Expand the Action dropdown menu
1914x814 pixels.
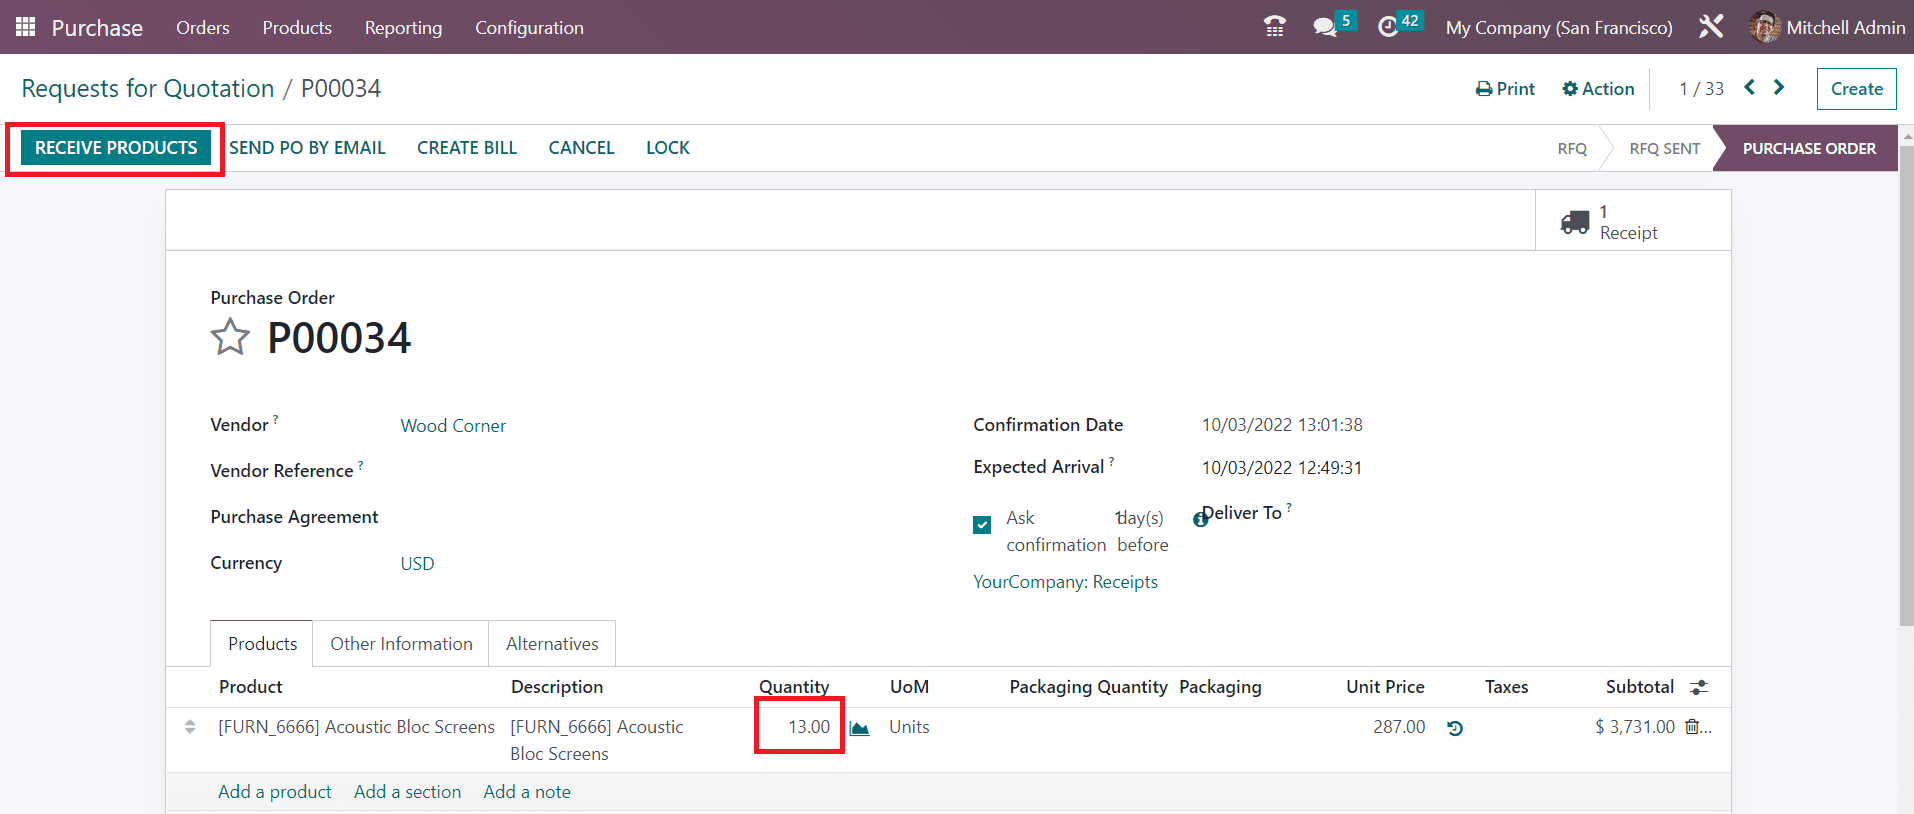point(1598,89)
